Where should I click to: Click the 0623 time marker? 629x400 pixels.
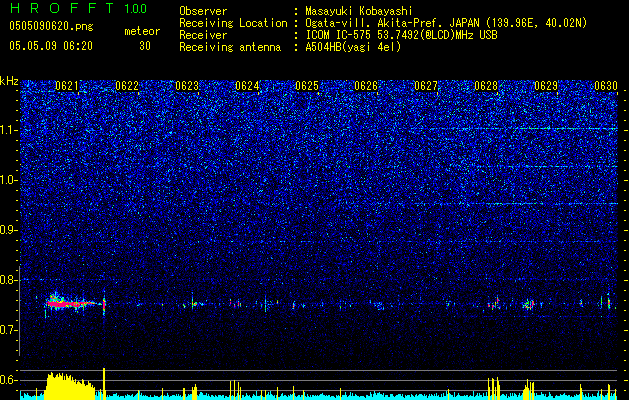[187, 86]
